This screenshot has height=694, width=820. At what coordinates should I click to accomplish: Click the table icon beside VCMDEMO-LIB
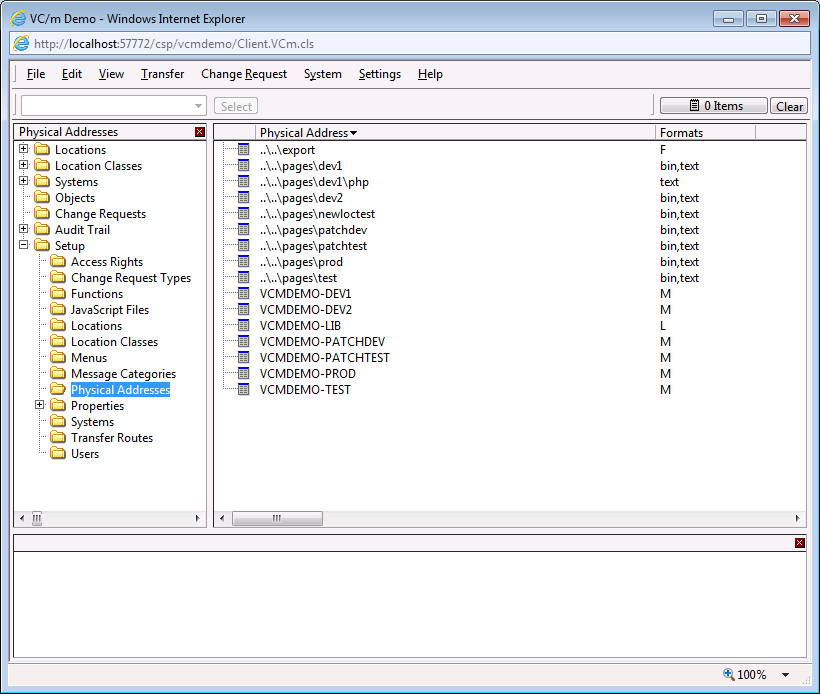pos(243,326)
